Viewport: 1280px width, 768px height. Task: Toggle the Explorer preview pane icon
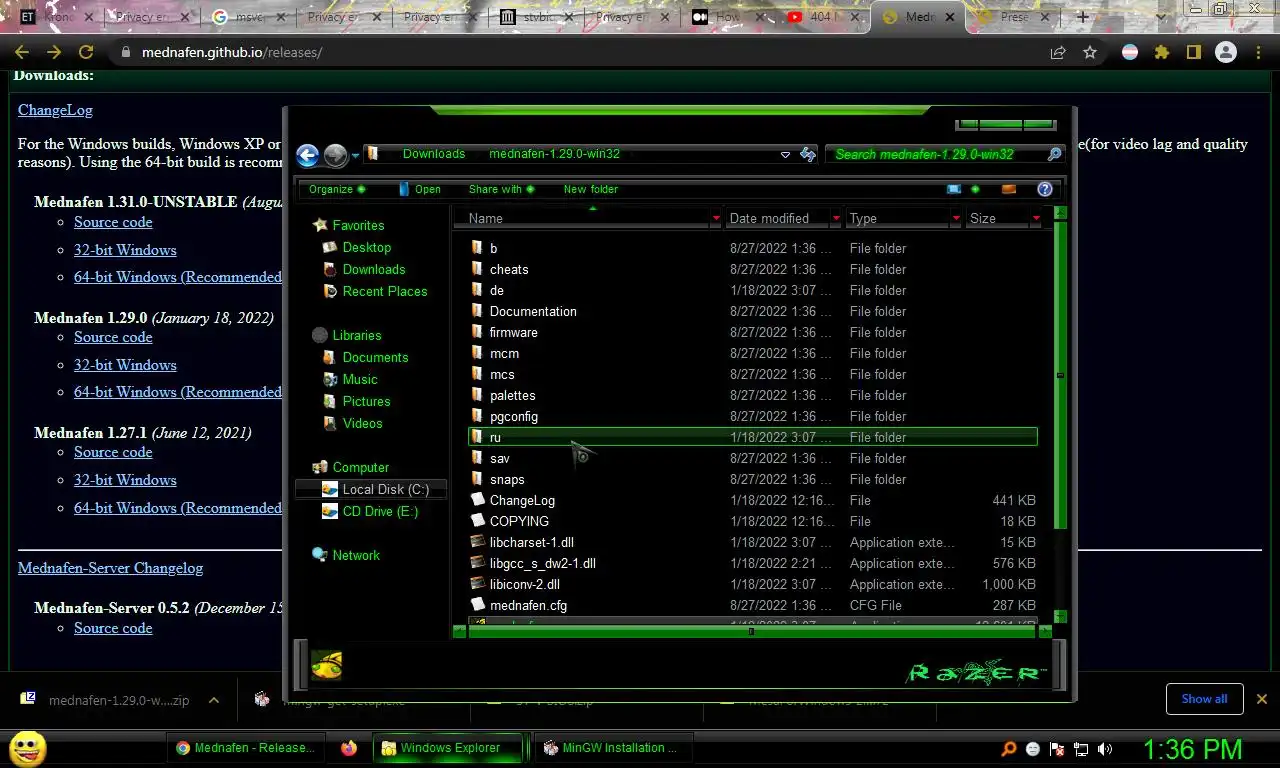pos(1009,189)
